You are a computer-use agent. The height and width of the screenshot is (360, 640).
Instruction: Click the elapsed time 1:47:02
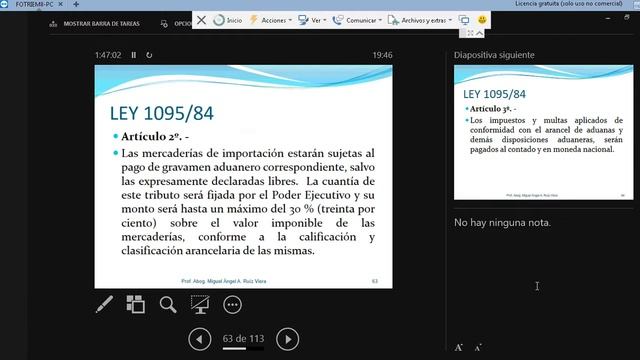[x=108, y=55]
